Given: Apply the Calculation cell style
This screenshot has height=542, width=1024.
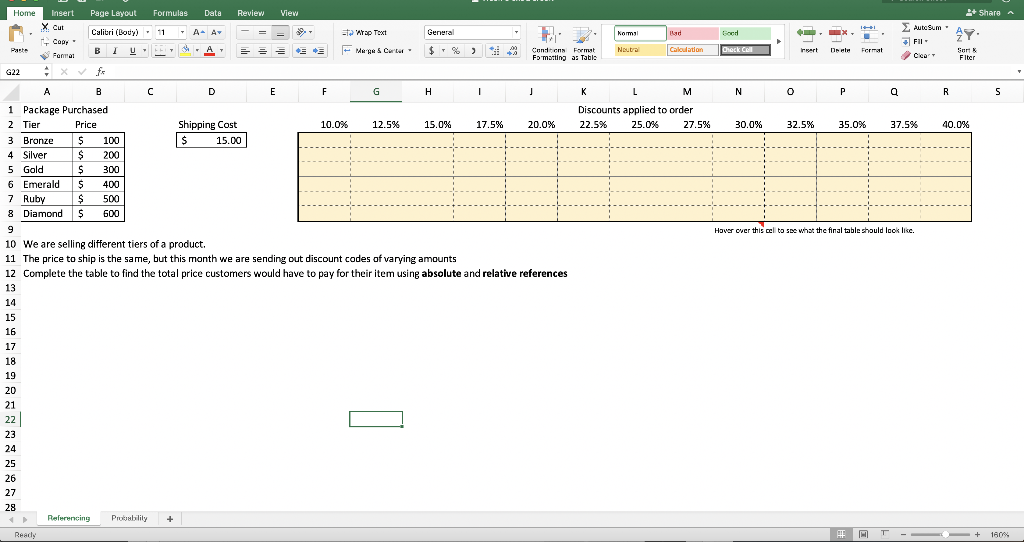Looking at the screenshot, I should (x=692, y=50).
